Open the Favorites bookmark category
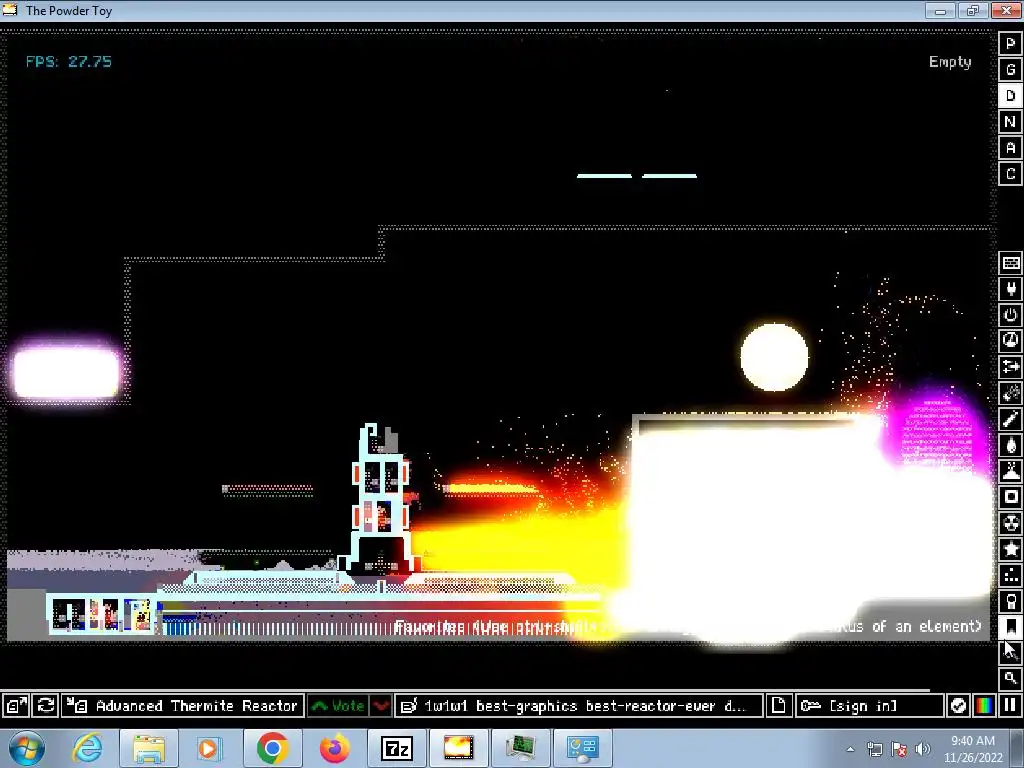The width and height of the screenshot is (1024, 768). (x=1011, y=628)
